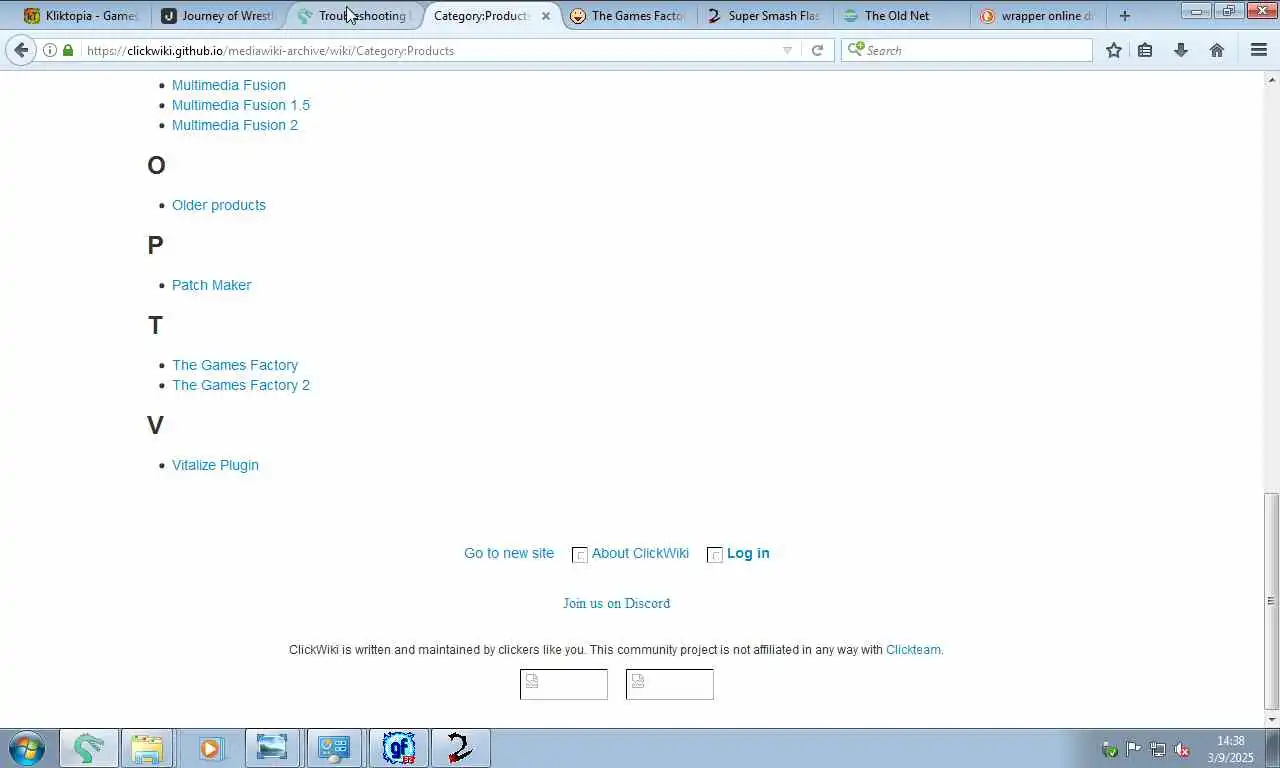
Task: Click the Go to new site link
Action: coord(509,553)
